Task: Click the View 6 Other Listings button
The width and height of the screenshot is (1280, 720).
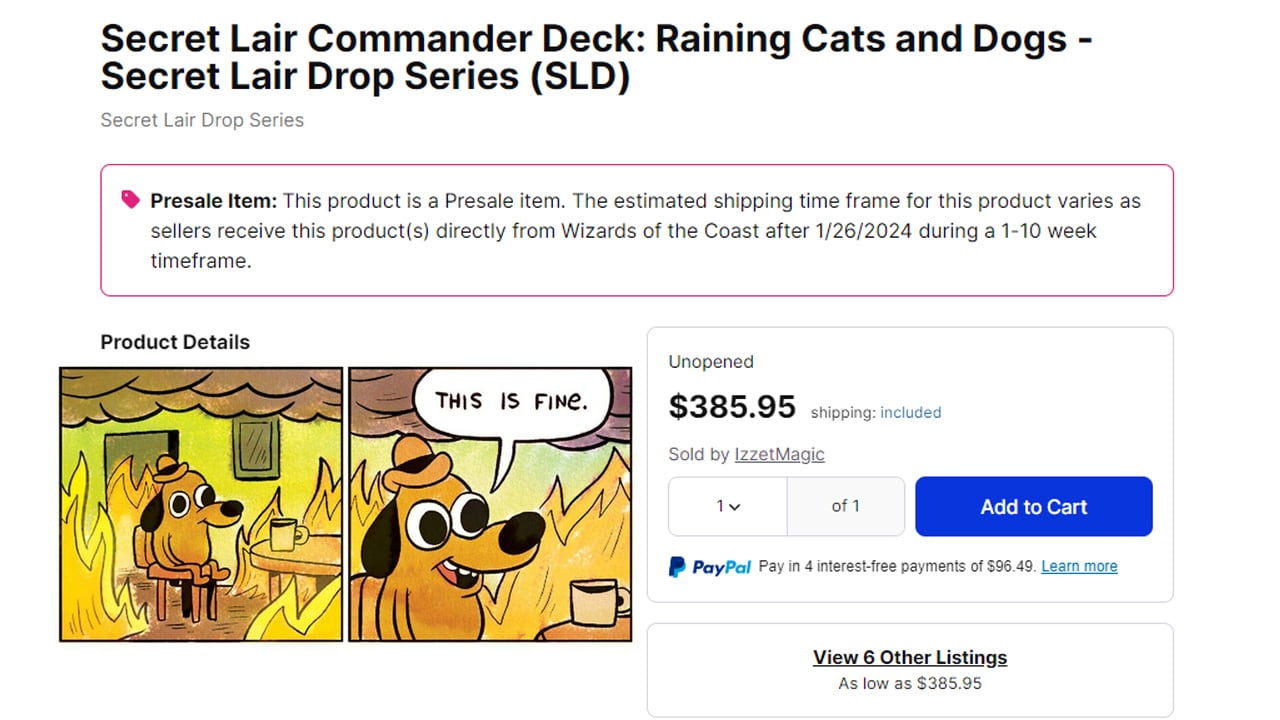Action: click(909, 657)
